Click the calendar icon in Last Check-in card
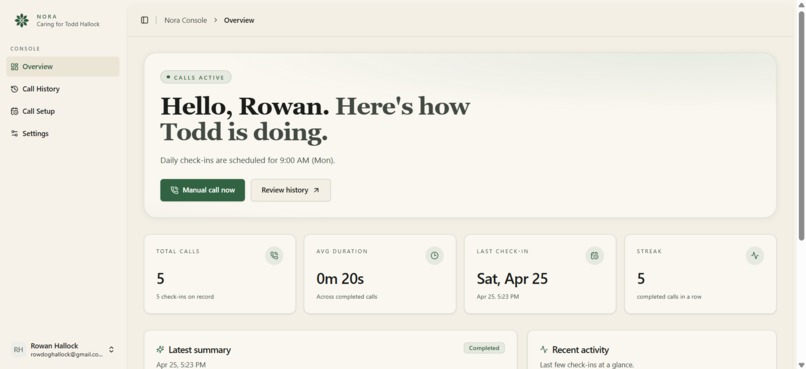806x369 pixels. (x=594, y=255)
